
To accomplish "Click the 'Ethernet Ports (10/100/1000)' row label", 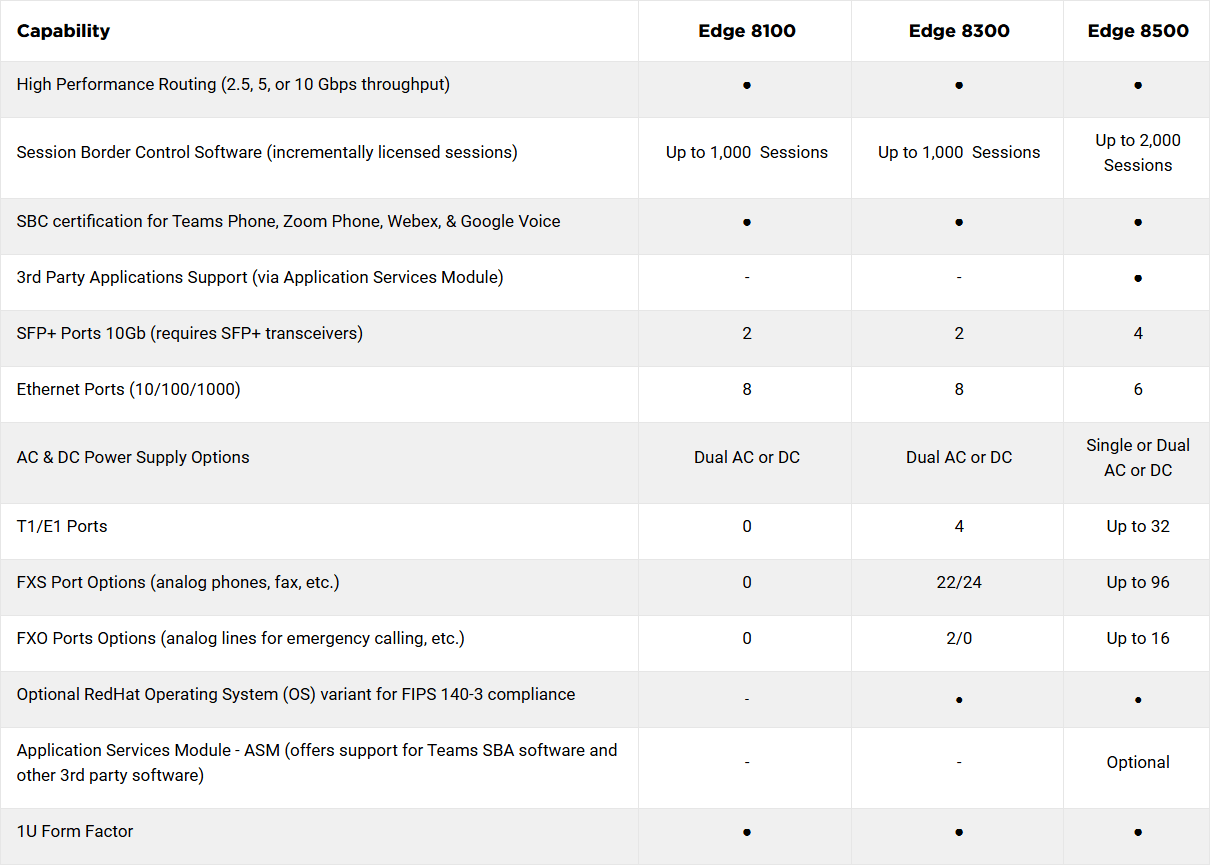I will click(129, 390).
